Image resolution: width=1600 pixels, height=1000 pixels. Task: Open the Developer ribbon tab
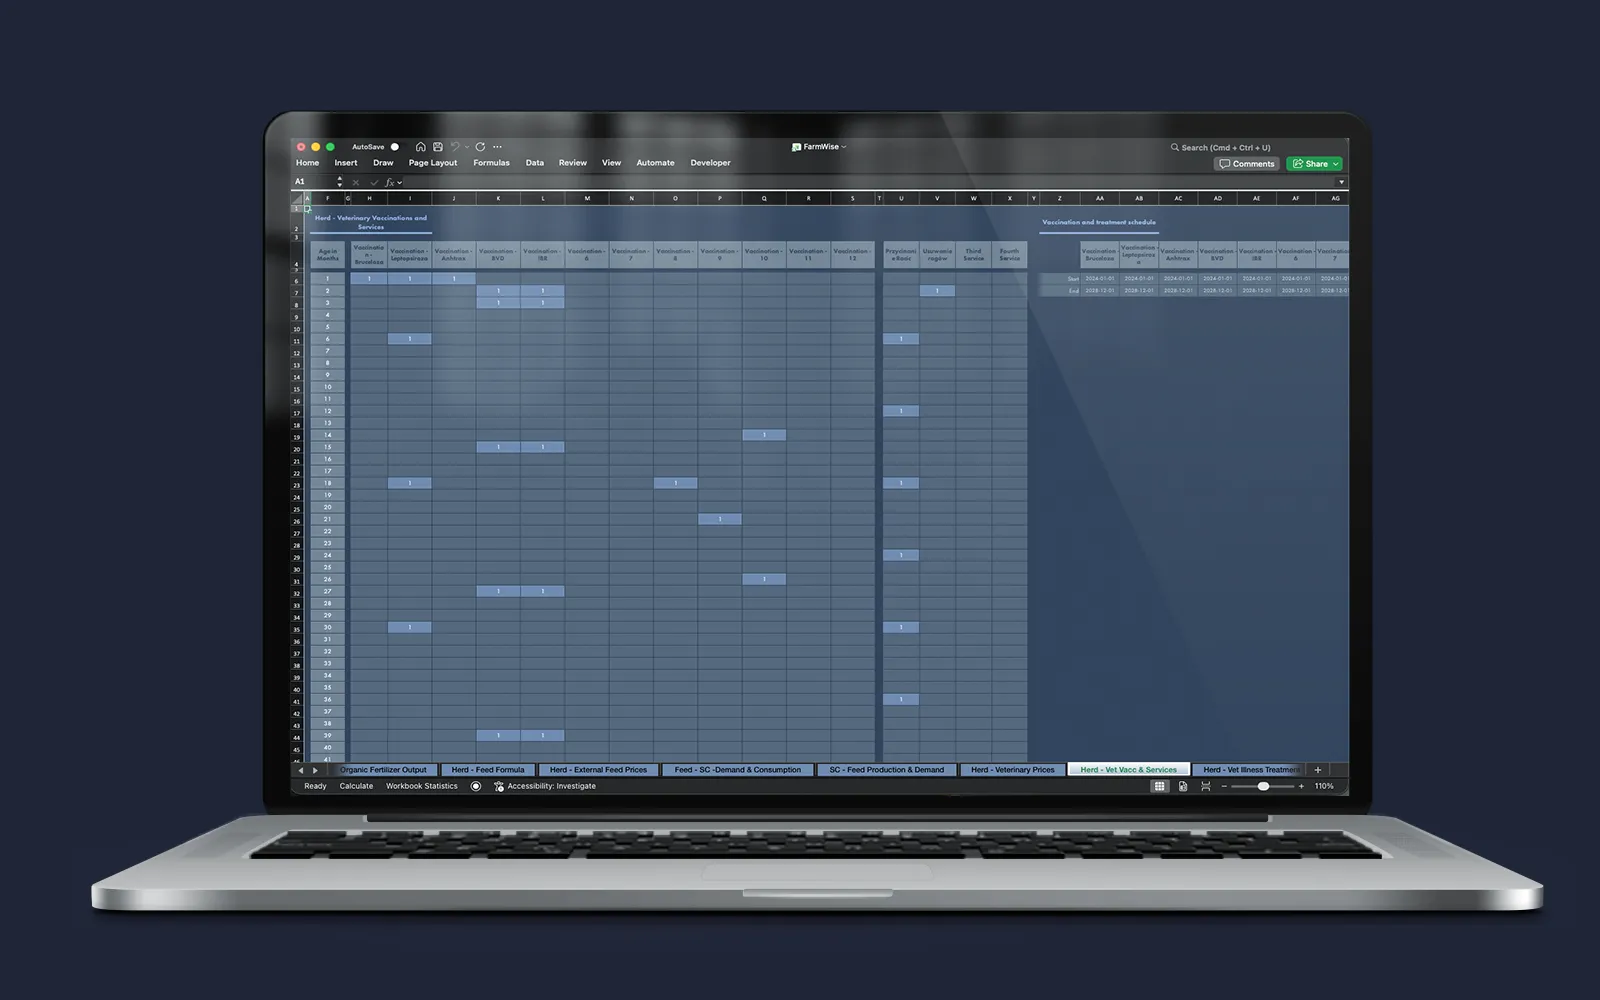[x=710, y=163]
